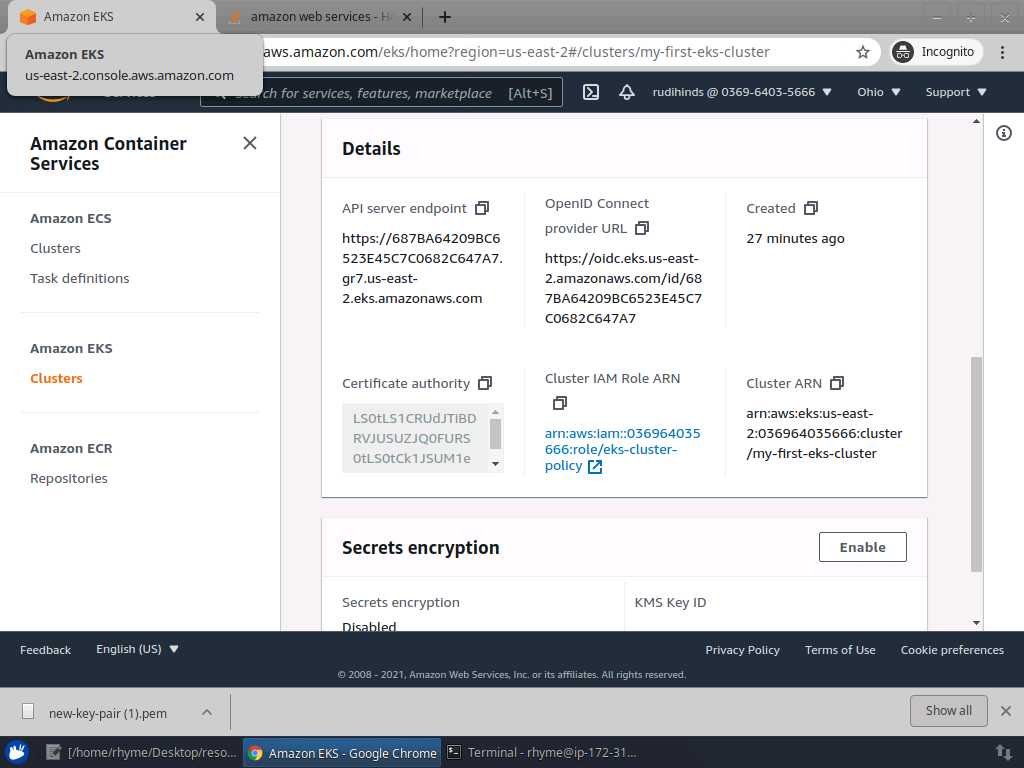1024x768 pixels.
Task: Switch to the amazon web services tab
Action: pos(320,17)
